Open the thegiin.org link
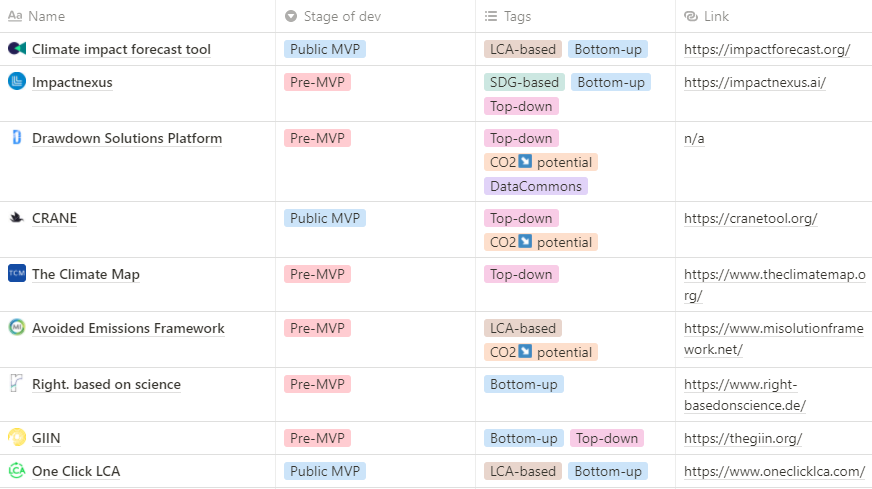 click(x=743, y=438)
